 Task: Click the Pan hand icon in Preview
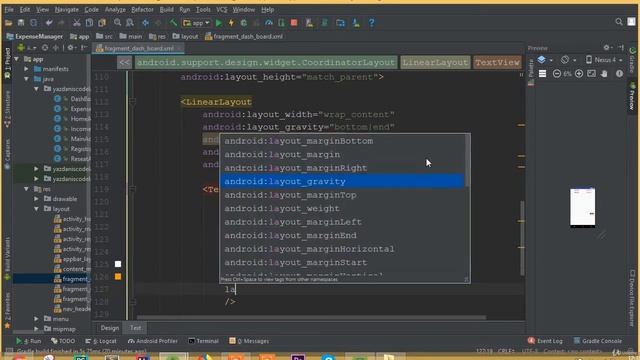604,73
